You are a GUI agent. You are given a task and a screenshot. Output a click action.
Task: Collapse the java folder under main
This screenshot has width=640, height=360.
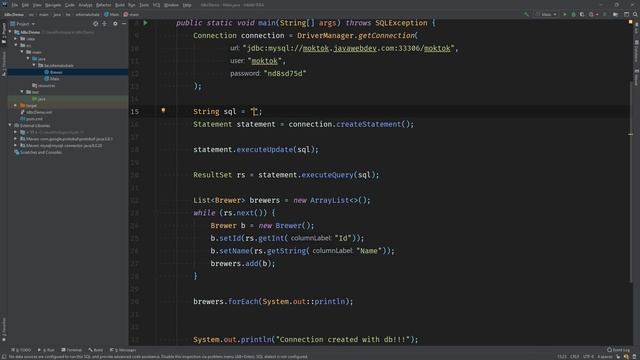pyautogui.click(x=28, y=59)
